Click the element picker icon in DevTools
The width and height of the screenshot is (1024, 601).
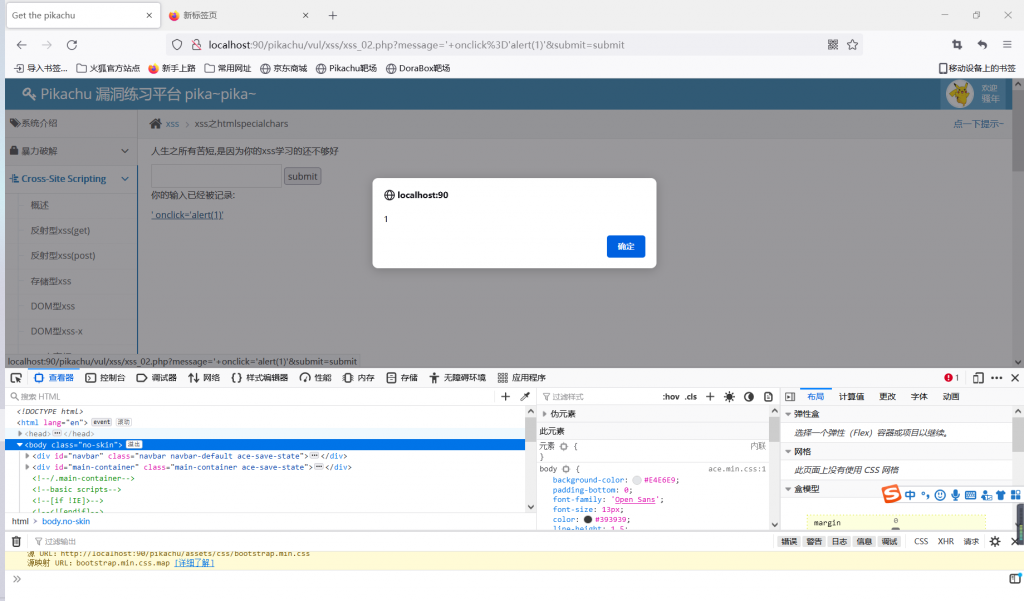pyautogui.click(x=16, y=378)
